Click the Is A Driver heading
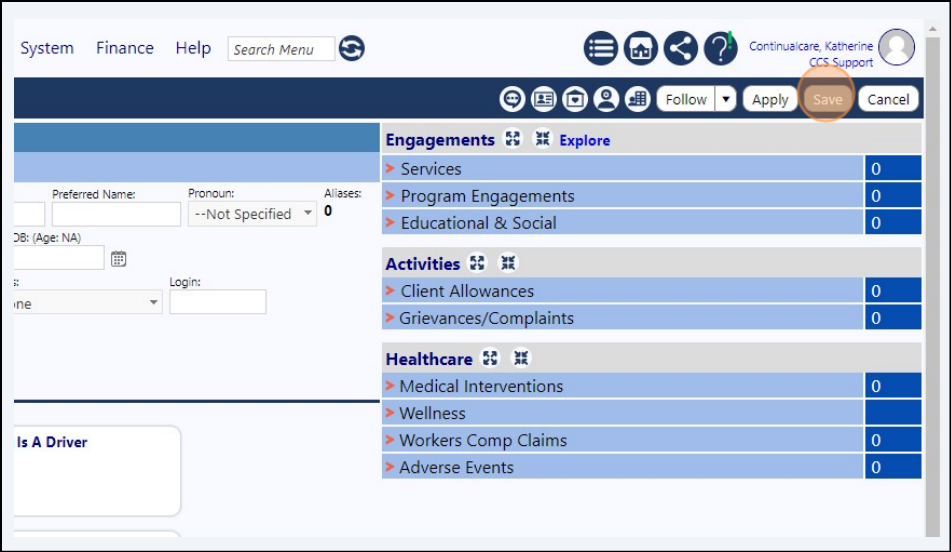This screenshot has width=951, height=552. click(52, 442)
